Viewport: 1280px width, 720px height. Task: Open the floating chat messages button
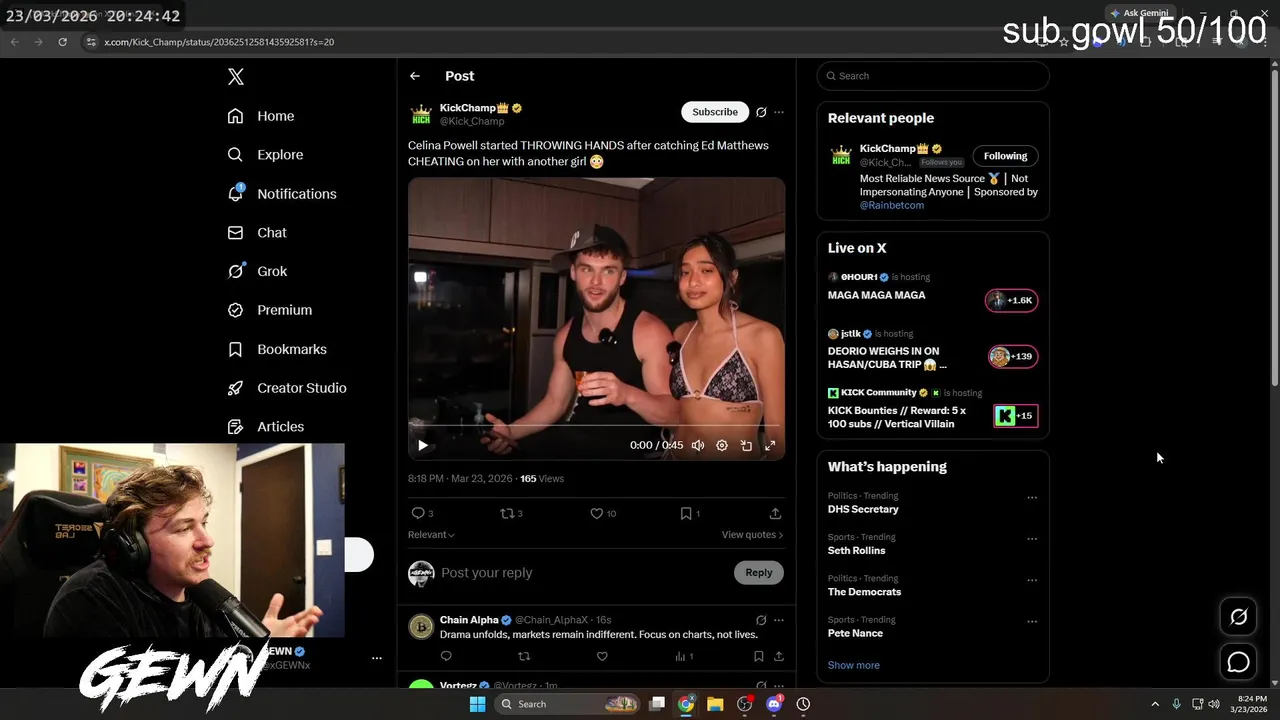(x=1238, y=662)
